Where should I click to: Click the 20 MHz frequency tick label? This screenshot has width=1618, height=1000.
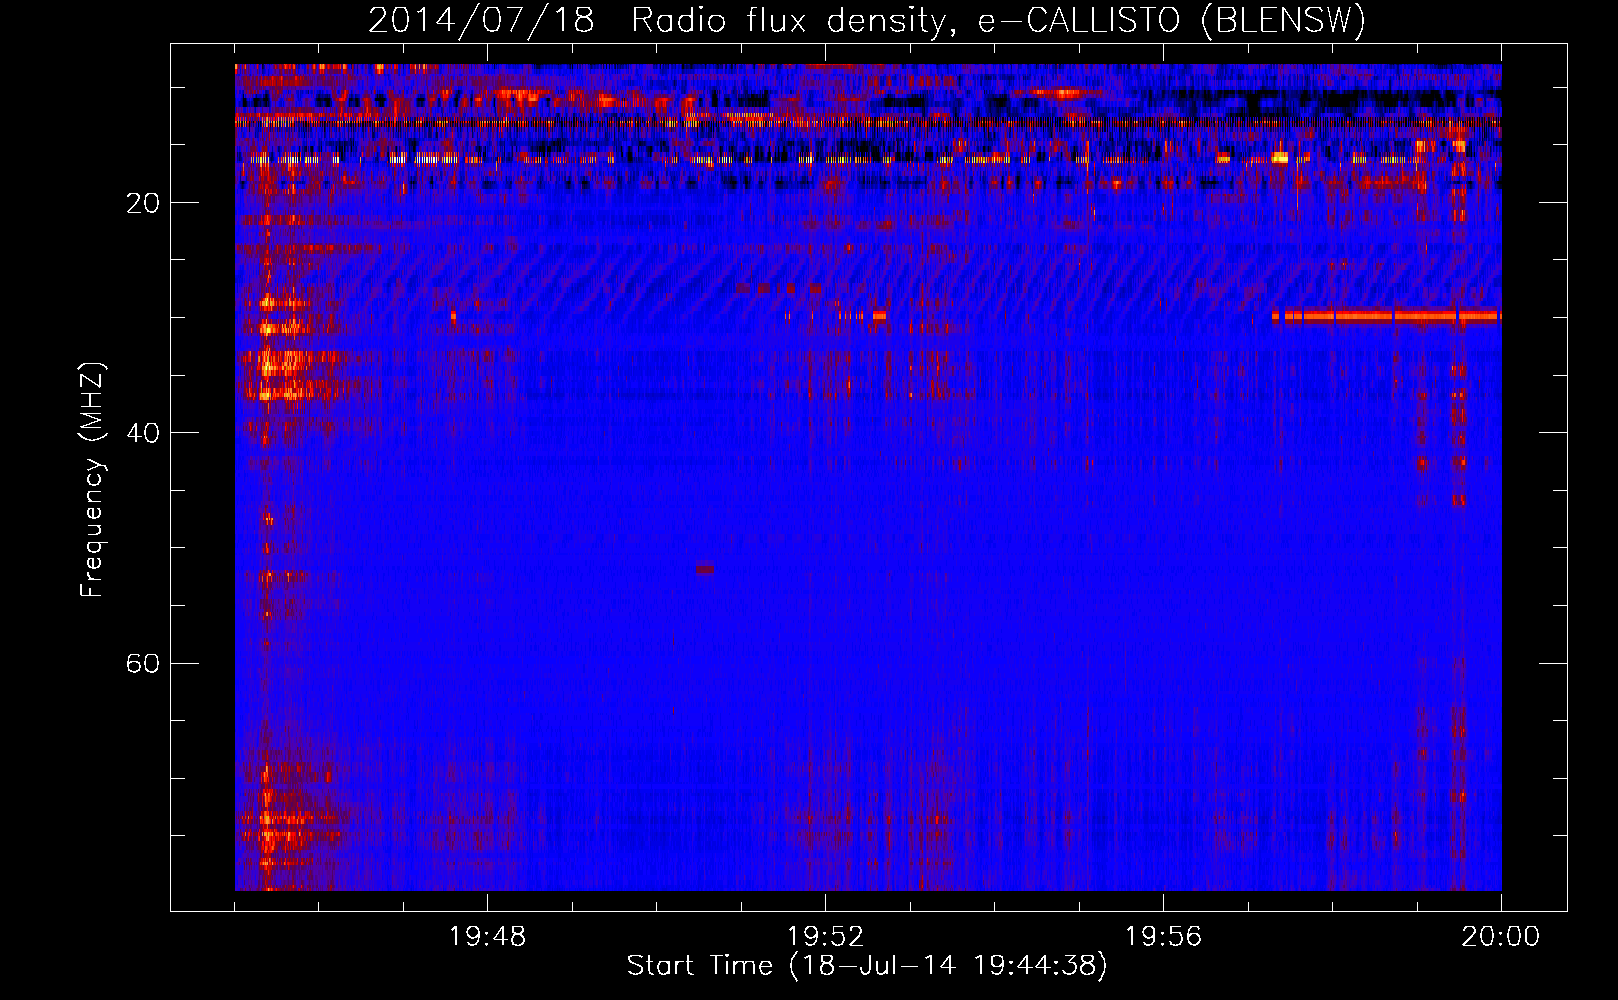[142, 203]
